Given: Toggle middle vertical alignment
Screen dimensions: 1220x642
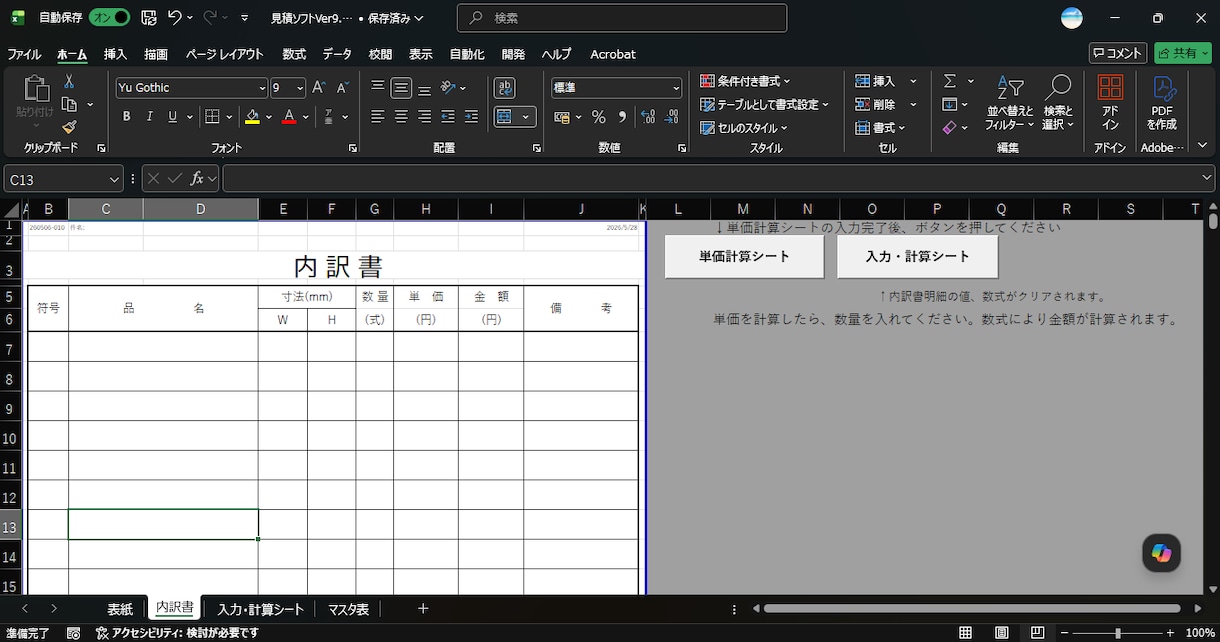Looking at the screenshot, I should (x=401, y=88).
